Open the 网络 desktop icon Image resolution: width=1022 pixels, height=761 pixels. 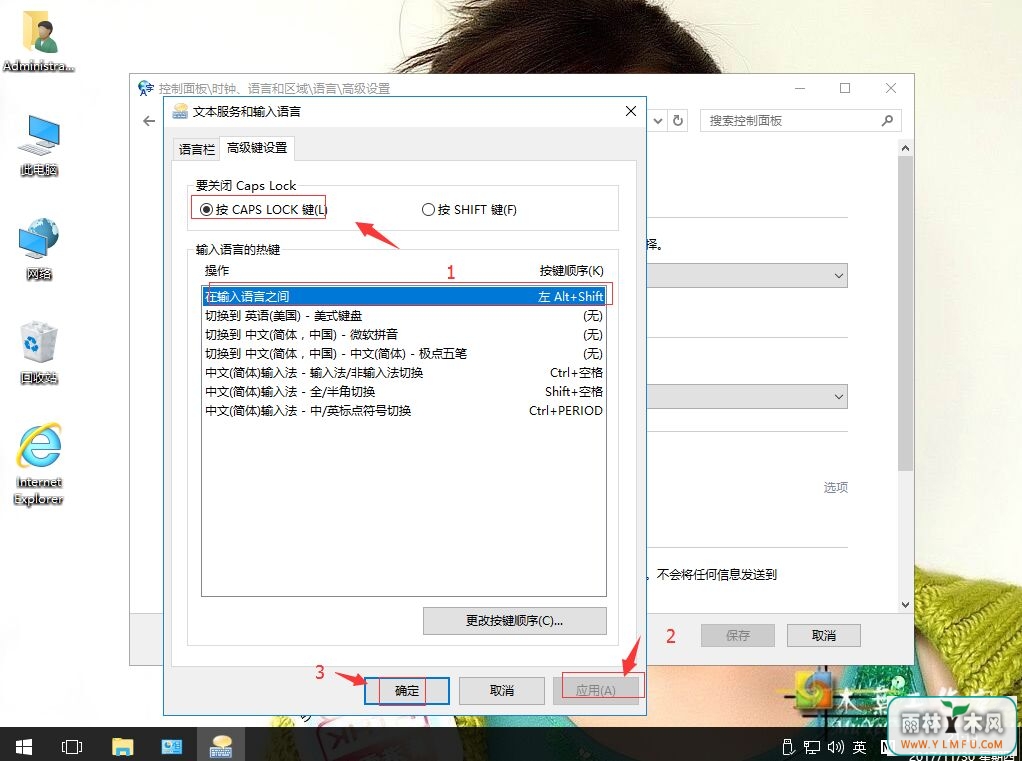click(x=39, y=249)
